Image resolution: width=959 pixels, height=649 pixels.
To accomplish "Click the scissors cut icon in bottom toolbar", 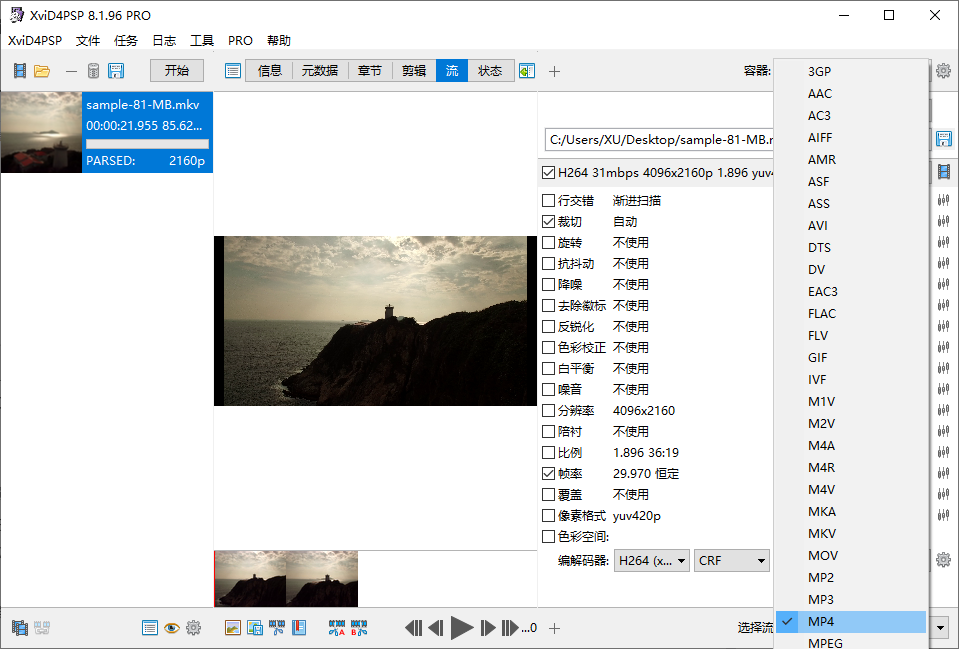I will [x=277, y=628].
